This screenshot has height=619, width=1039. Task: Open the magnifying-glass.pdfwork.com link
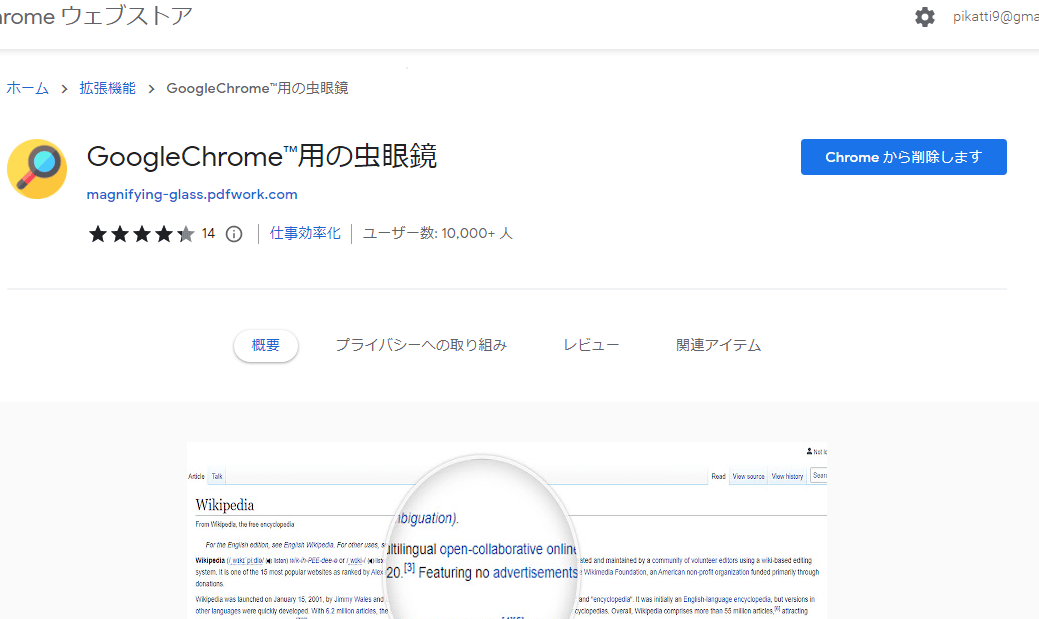[x=192, y=195]
